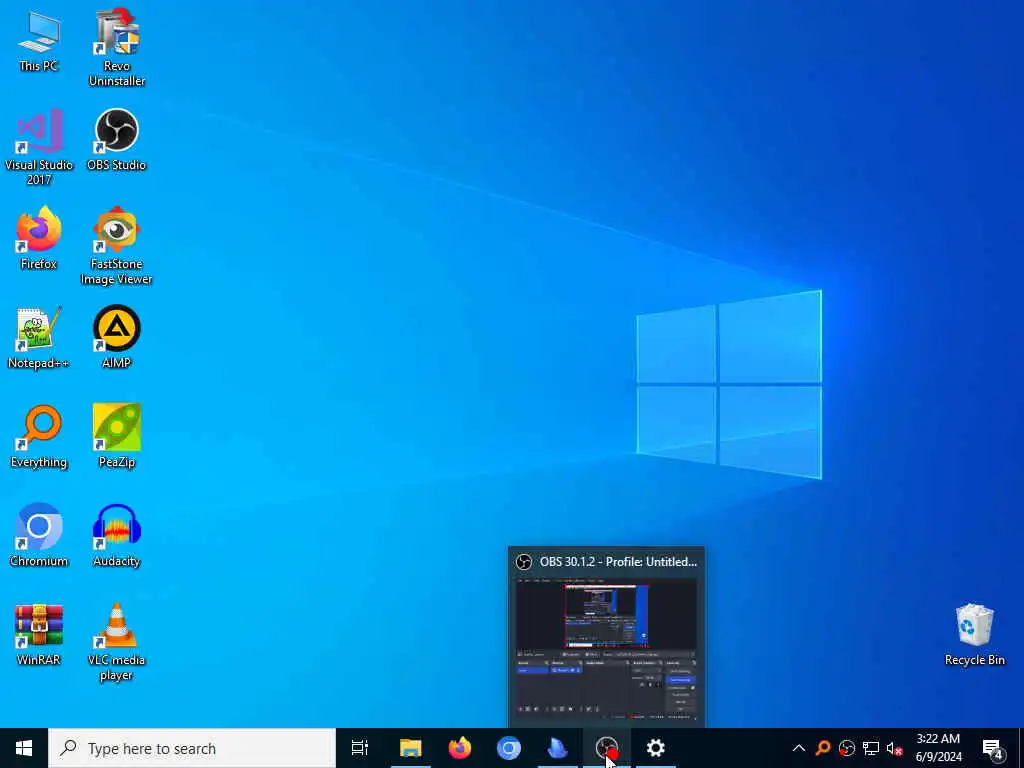Select the PeaZip desktop shortcut
The height and width of the screenshot is (768, 1024).
click(117, 437)
